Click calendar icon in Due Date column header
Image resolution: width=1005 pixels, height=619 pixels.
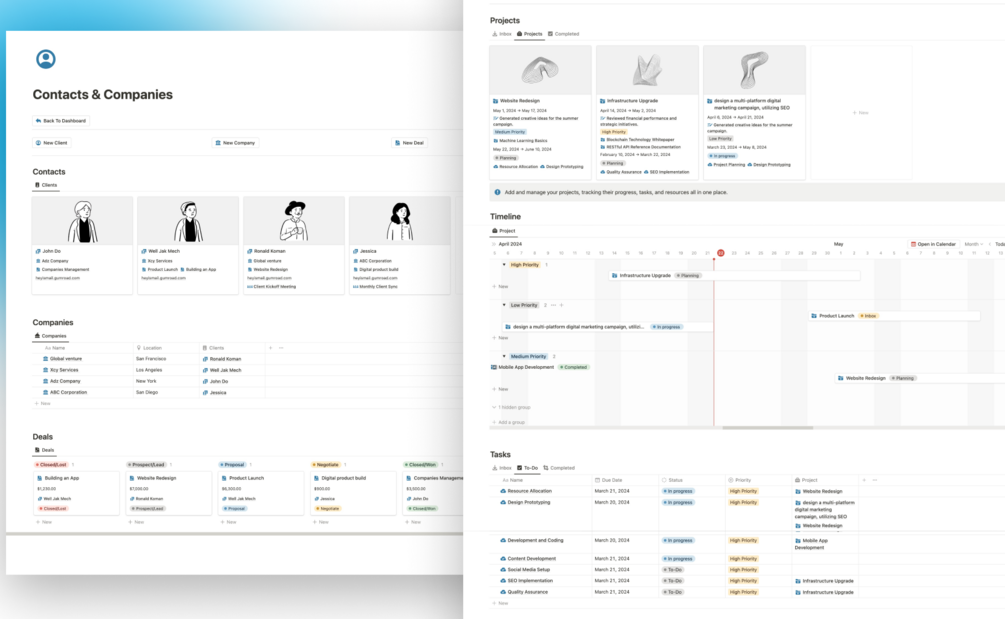point(597,480)
